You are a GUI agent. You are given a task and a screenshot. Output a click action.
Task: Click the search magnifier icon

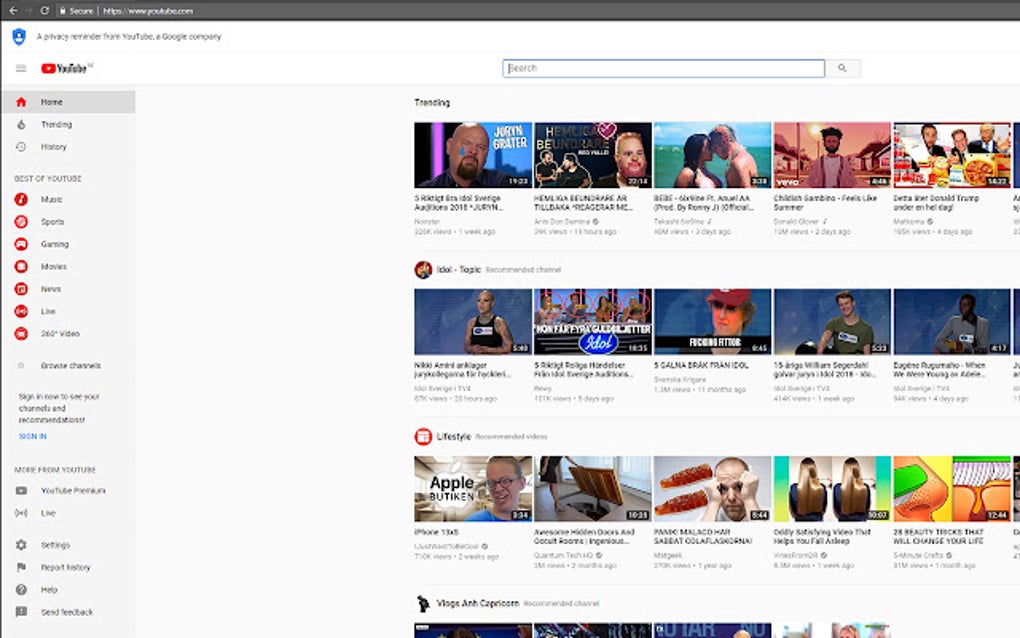[841, 68]
